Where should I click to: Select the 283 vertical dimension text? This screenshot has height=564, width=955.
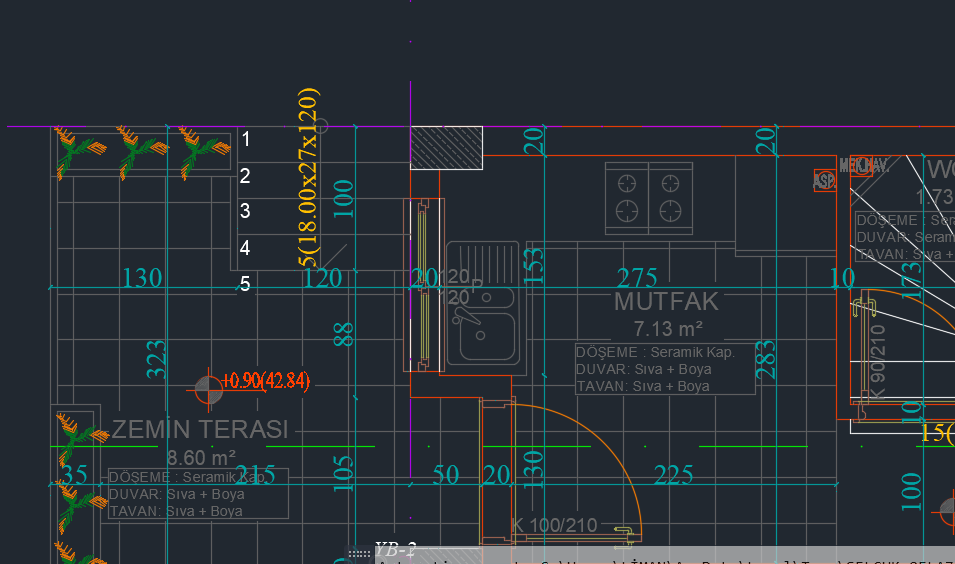[x=766, y=359]
